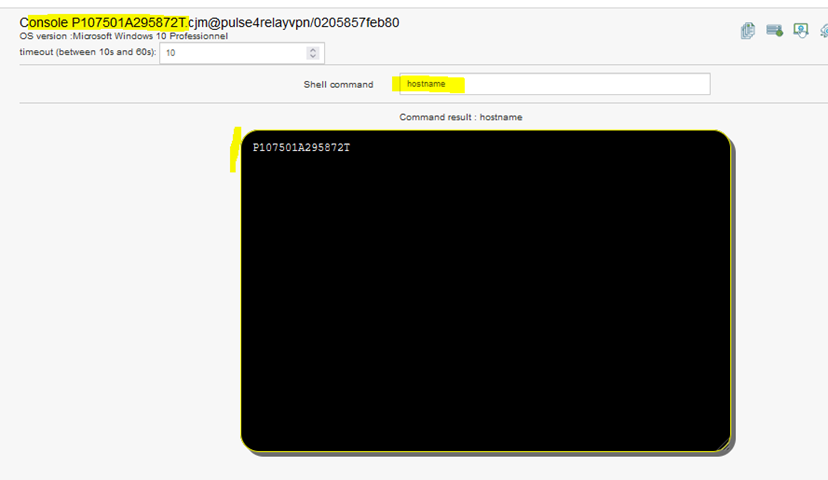The height and width of the screenshot is (480, 828).
Task: Click the black console output panel
Action: (x=485, y=300)
